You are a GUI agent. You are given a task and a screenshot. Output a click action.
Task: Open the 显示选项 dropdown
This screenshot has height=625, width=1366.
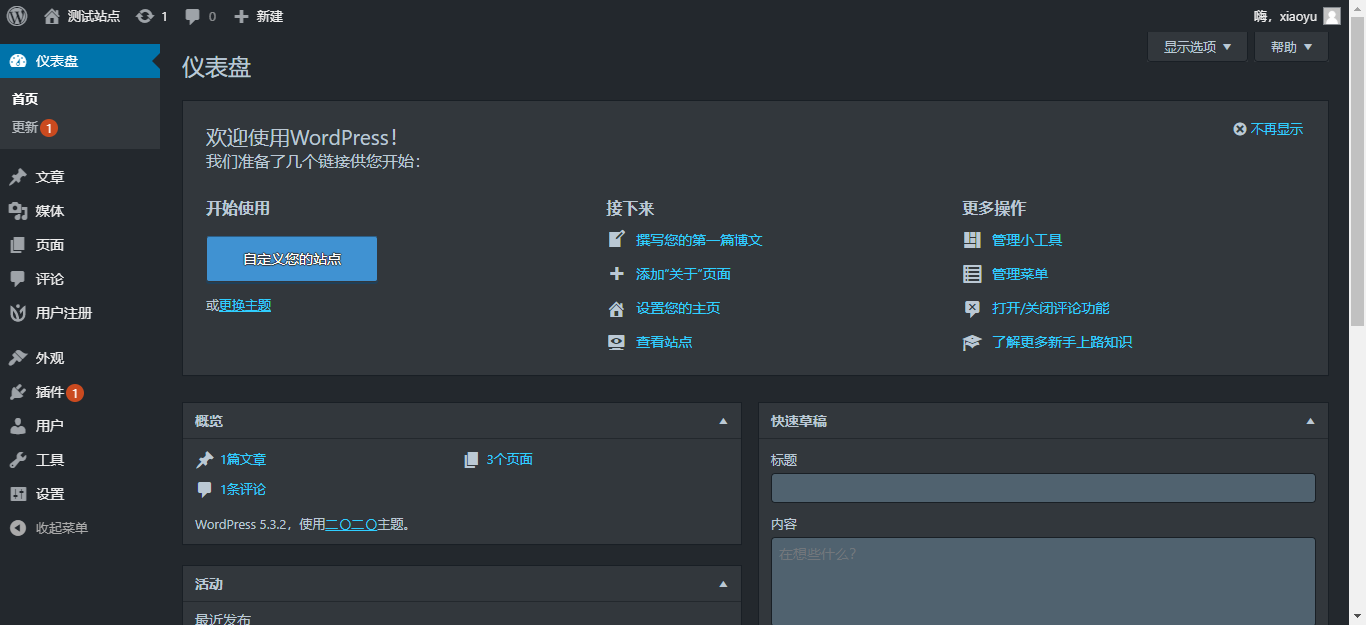pyautogui.click(x=1197, y=47)
